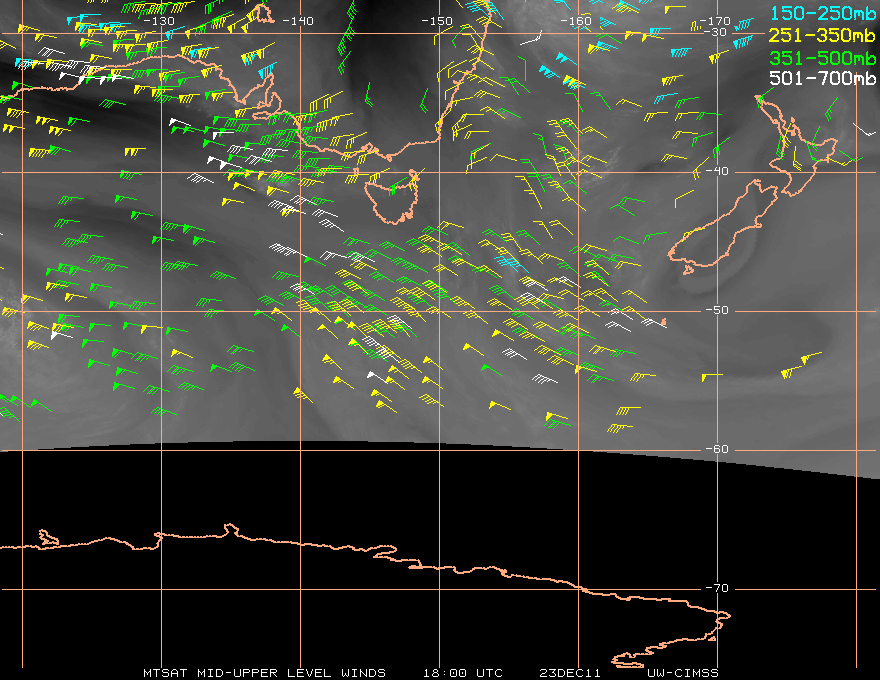Click the -50 latitude label
Image resolution: width=880 pixels, height=680 pixels.
pos(717,310)
